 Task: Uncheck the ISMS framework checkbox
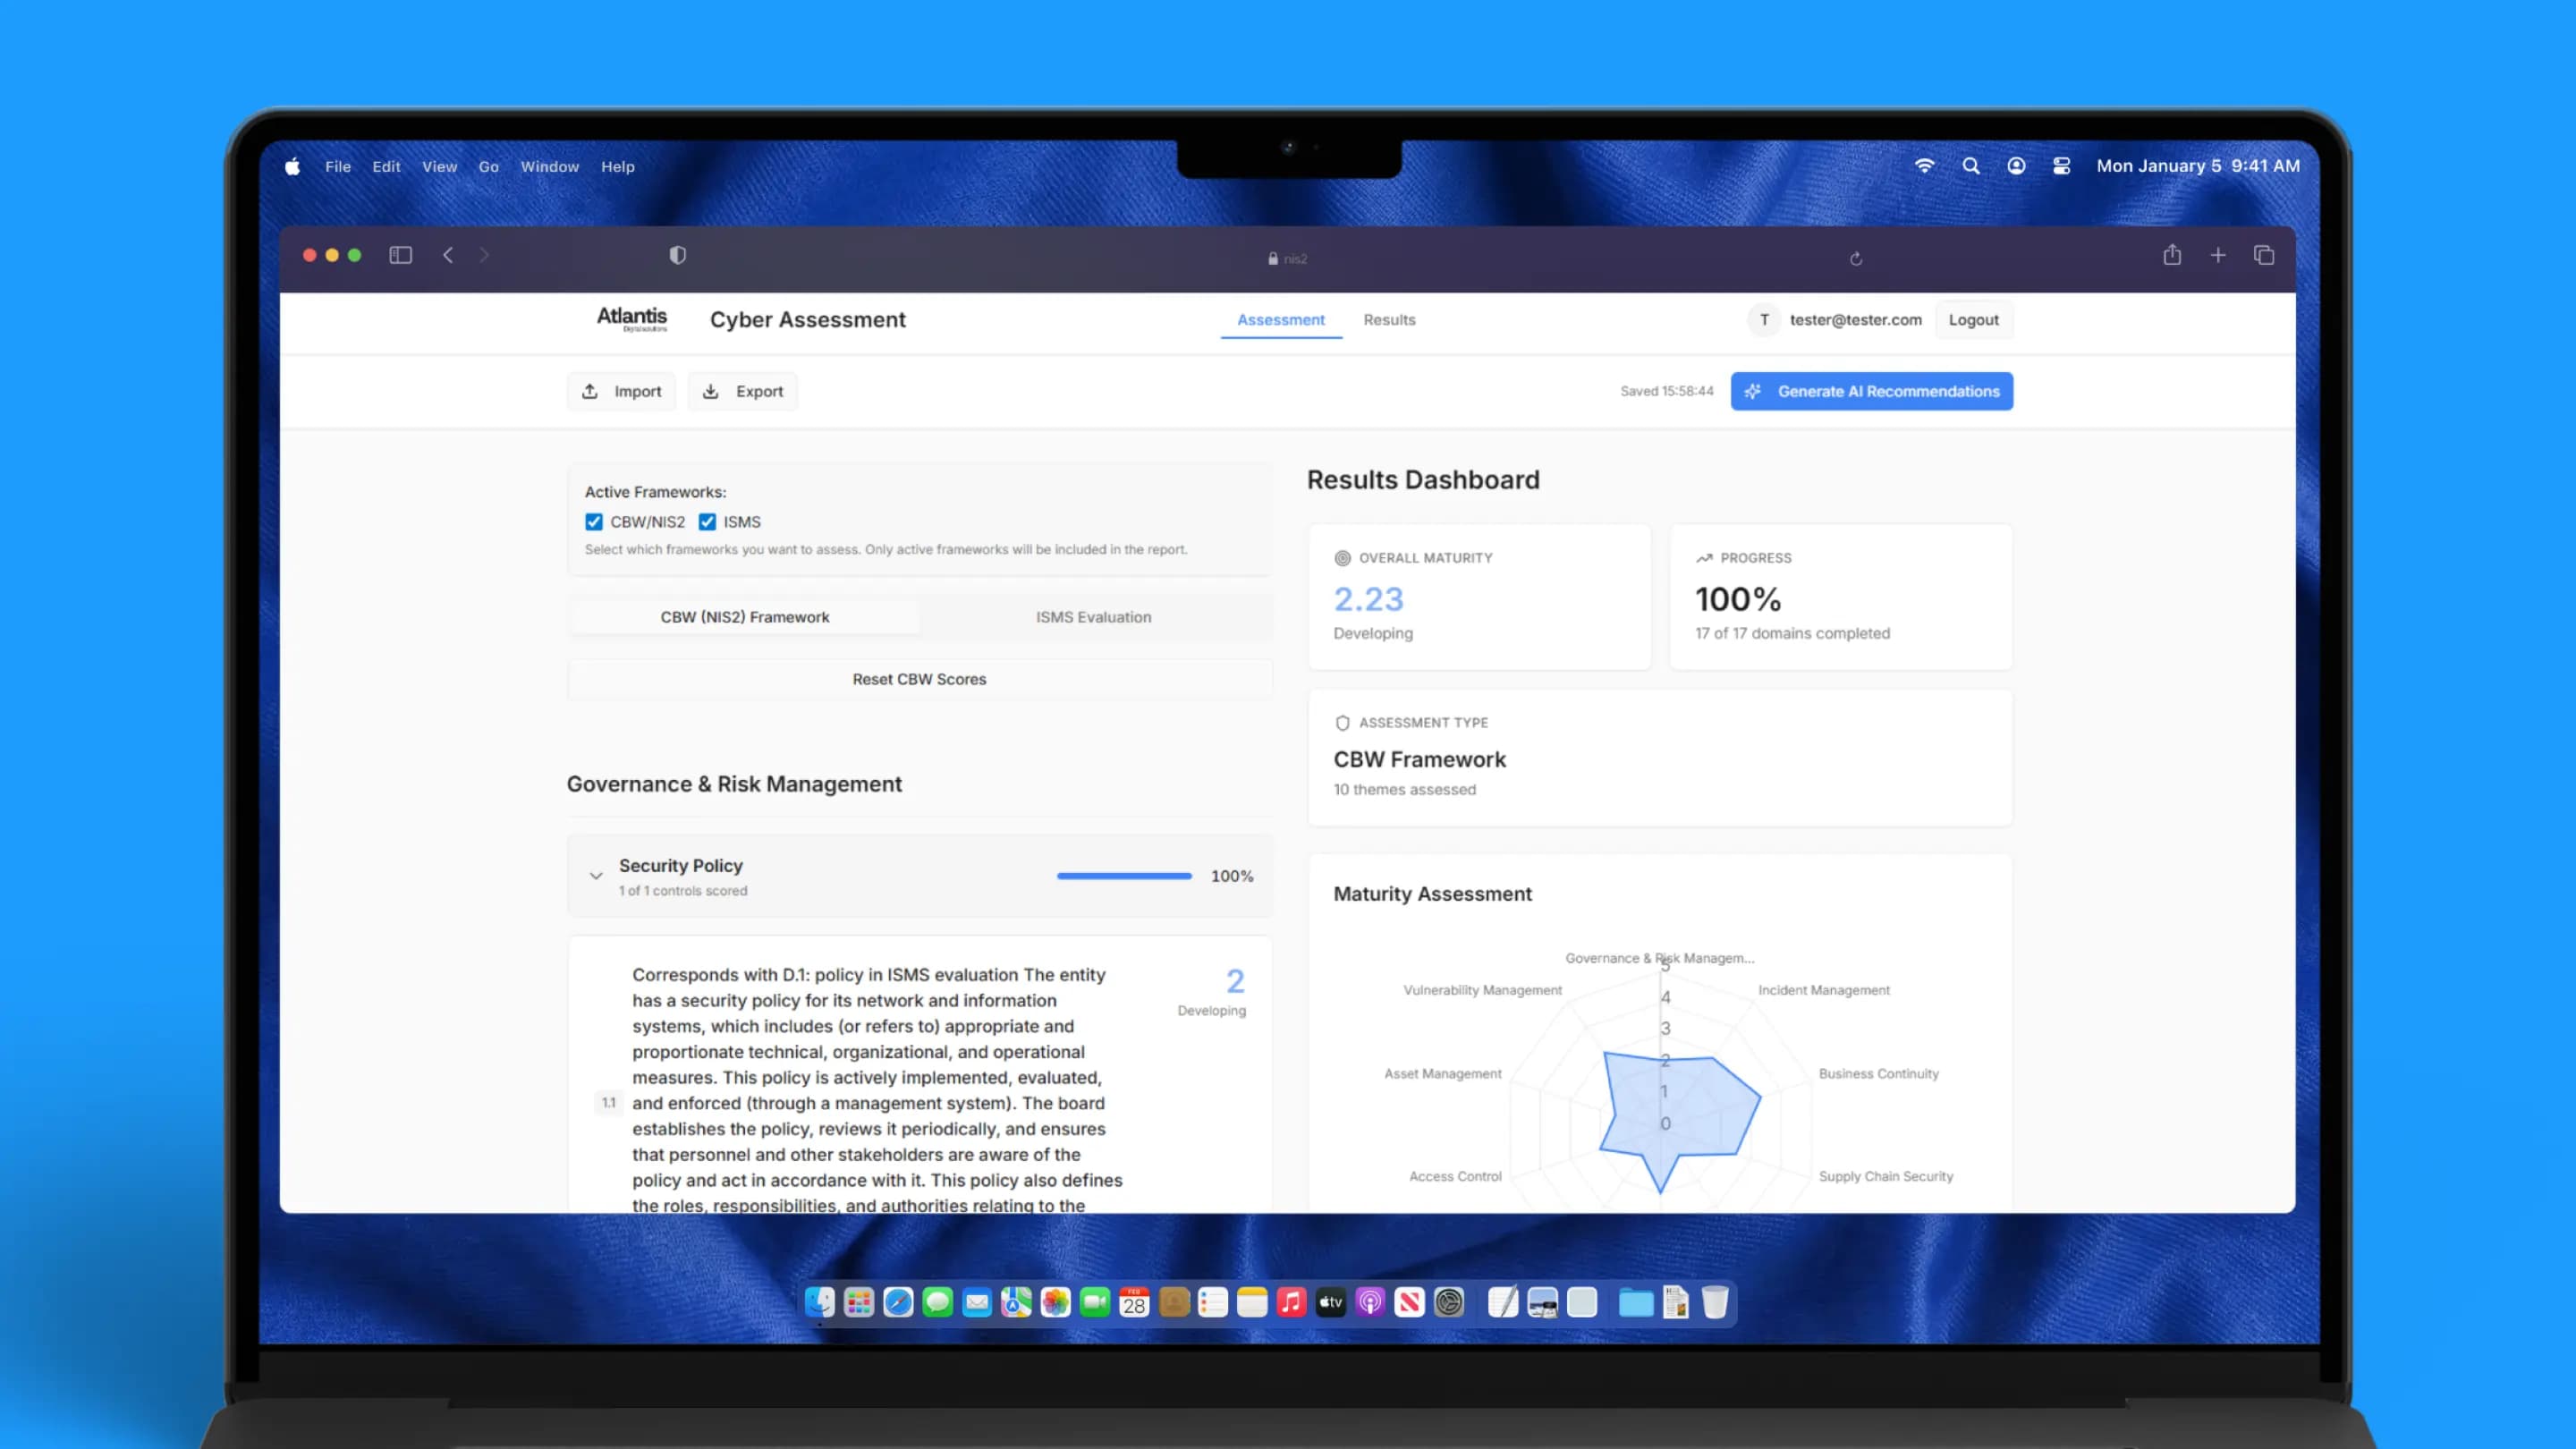[x=707, y=522]
